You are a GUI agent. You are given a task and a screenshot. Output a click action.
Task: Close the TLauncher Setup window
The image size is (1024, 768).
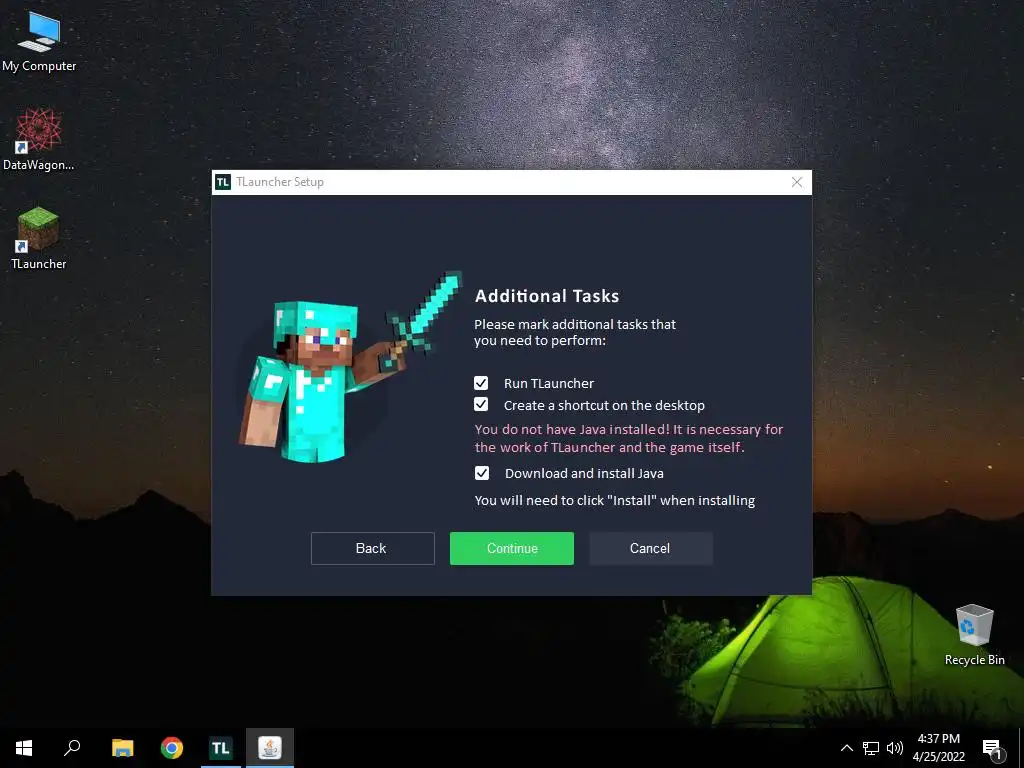pyautogui.click(x=797, y=182)
